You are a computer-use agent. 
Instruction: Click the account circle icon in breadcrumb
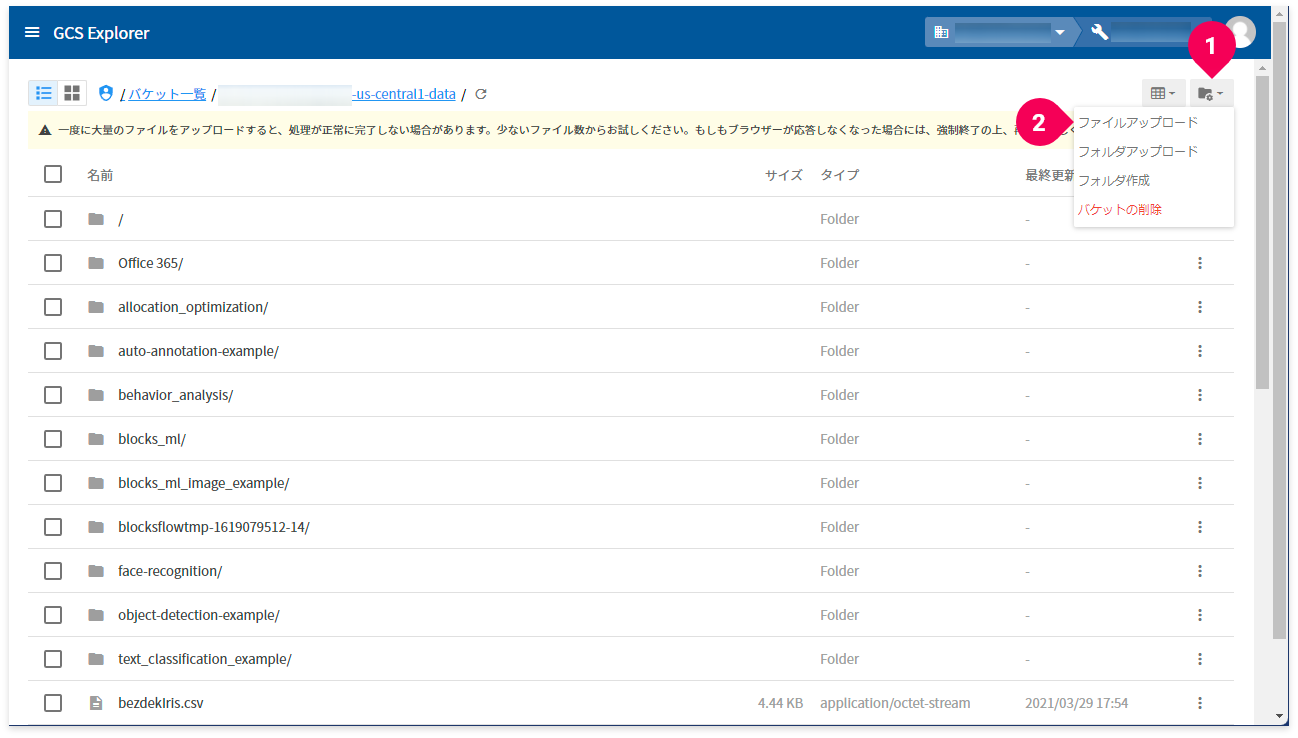[x=107, y=93]
